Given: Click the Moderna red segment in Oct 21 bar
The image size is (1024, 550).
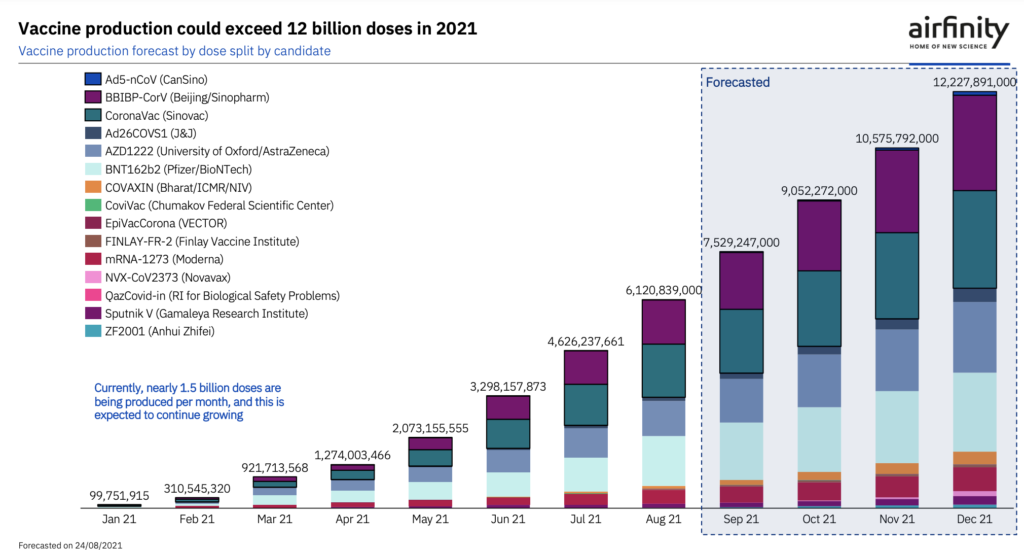Looking at the screenshot, I should (819, 491).
